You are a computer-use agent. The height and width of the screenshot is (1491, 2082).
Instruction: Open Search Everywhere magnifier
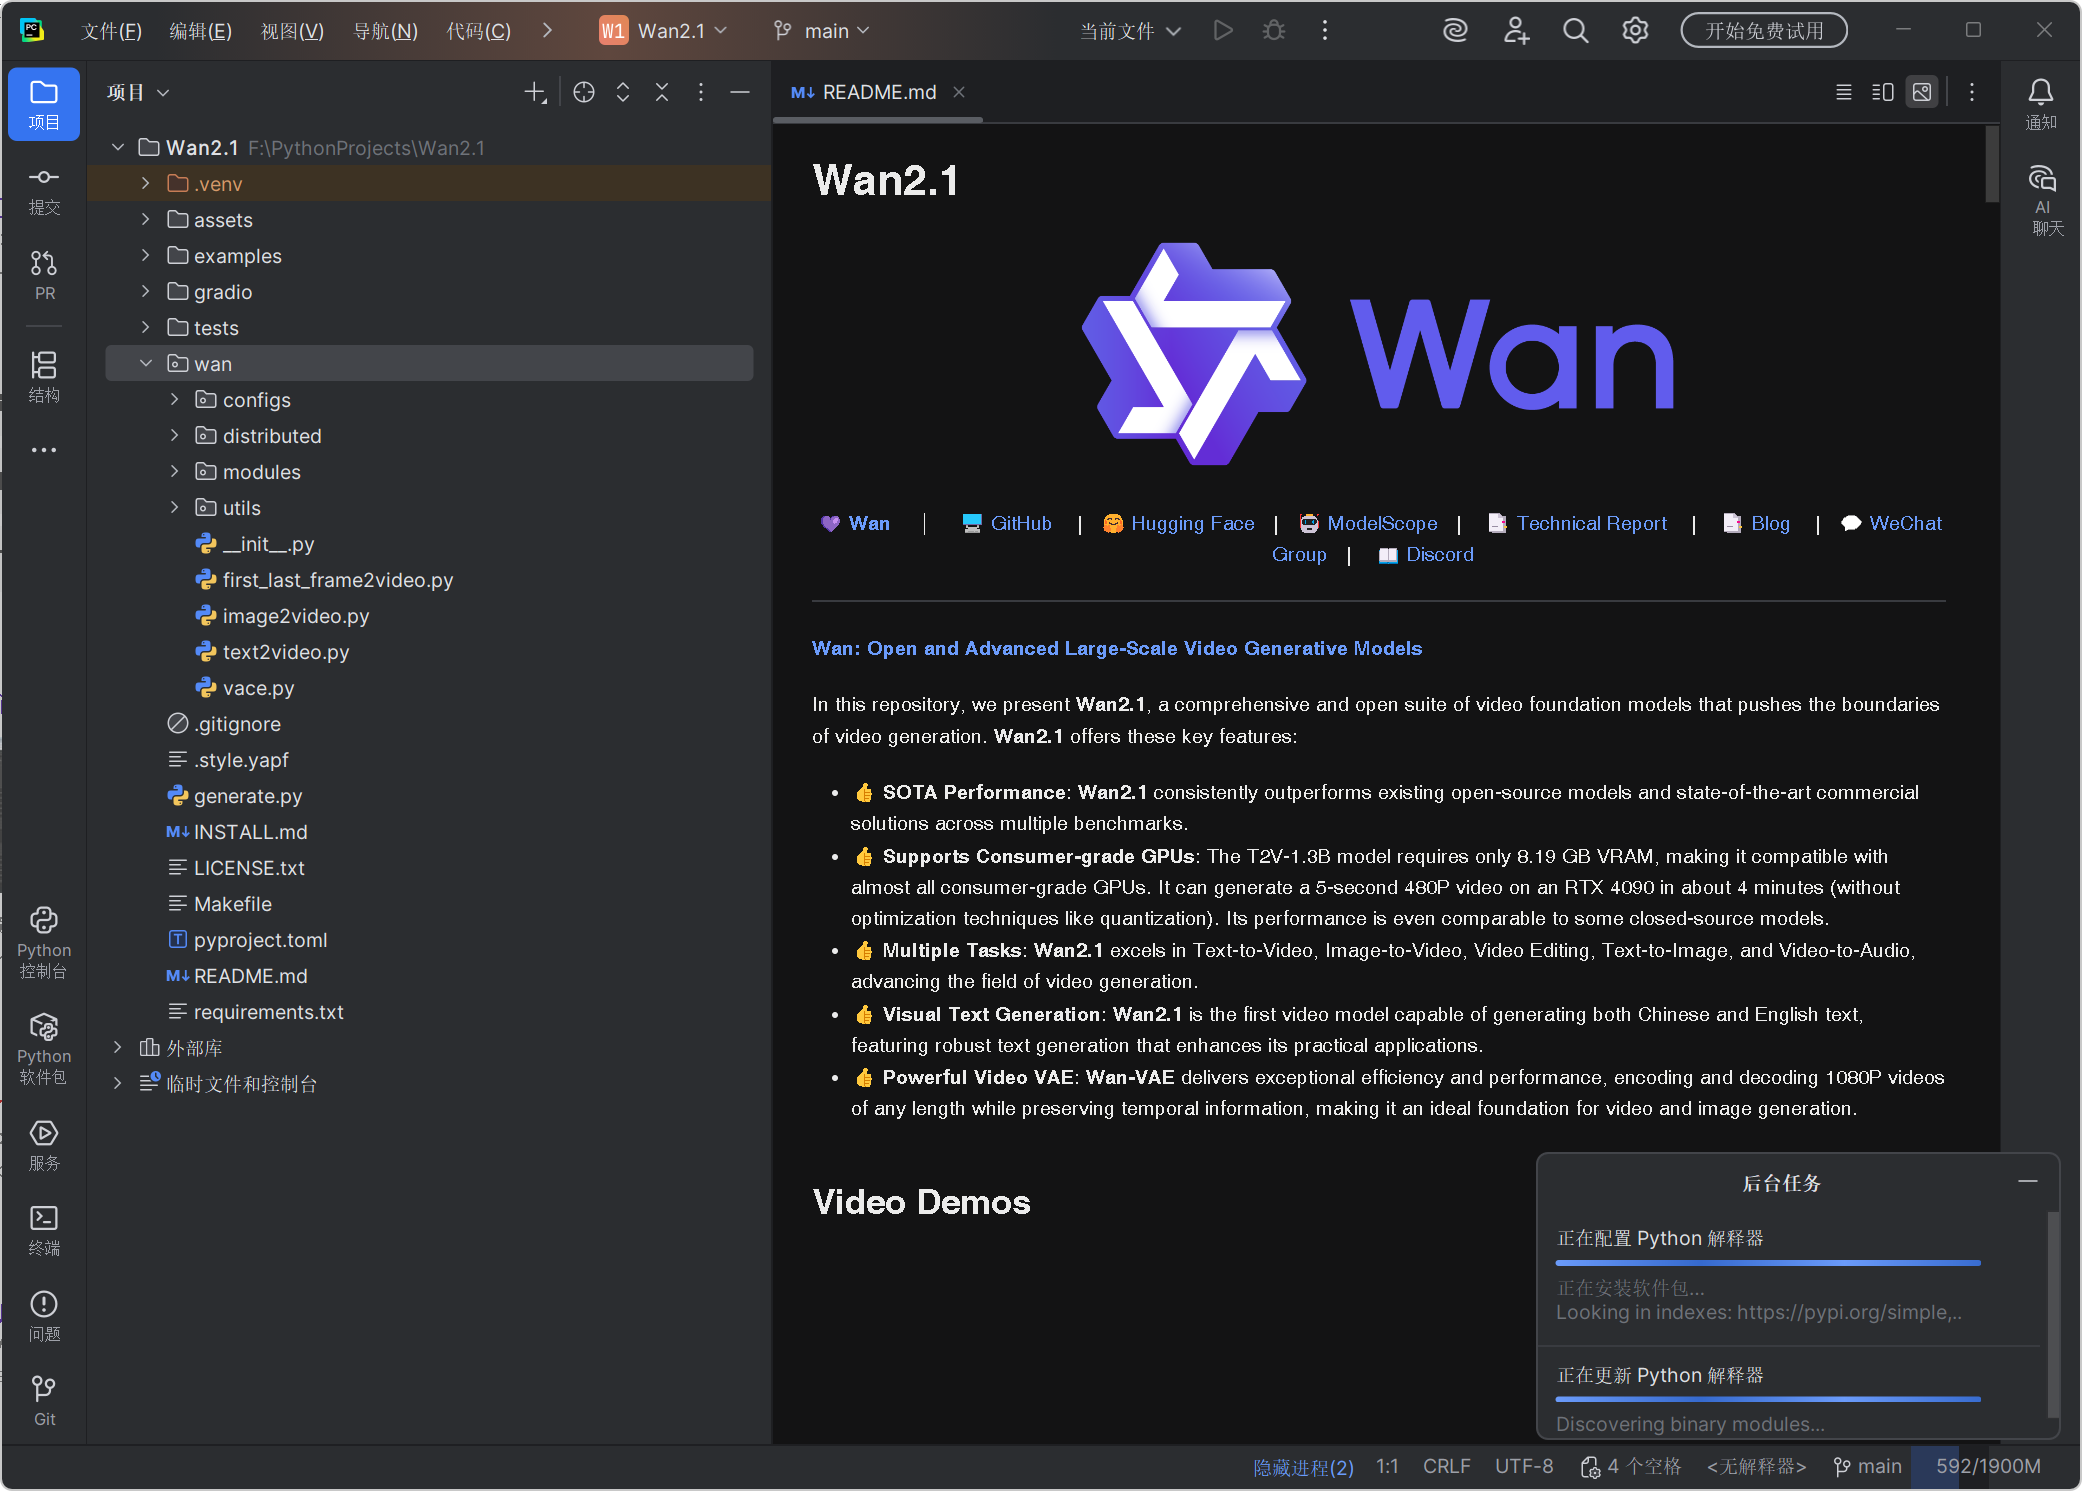click(1576, 31)
